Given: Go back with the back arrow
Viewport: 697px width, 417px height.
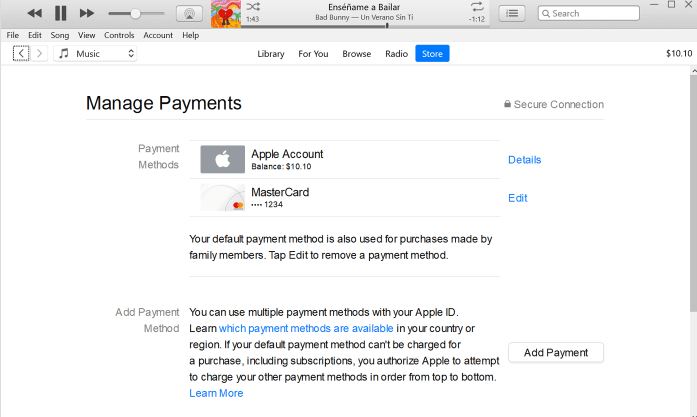Looking at the screenshot, I should click(21, 53).
